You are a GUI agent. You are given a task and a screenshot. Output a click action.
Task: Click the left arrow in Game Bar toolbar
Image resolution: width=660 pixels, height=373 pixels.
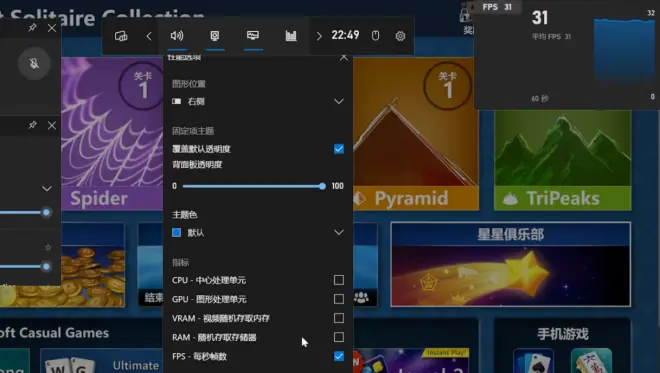pyautogui.click(x=149, y=36)
